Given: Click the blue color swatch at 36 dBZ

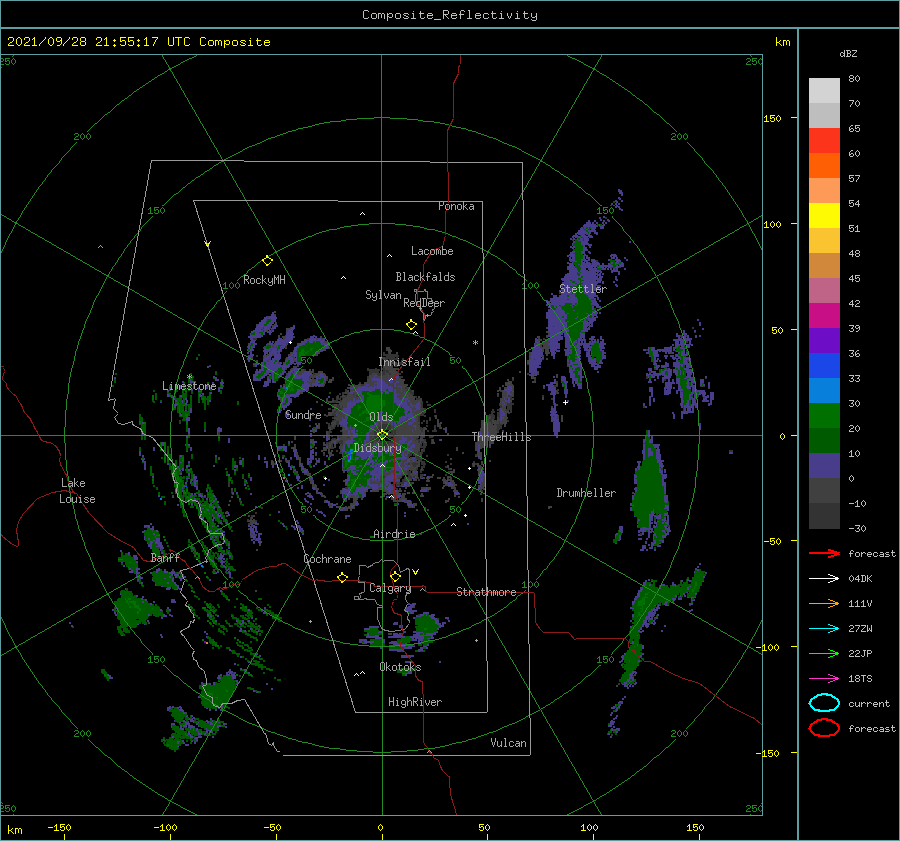Looking at the screenshot, I should (824, 366).
